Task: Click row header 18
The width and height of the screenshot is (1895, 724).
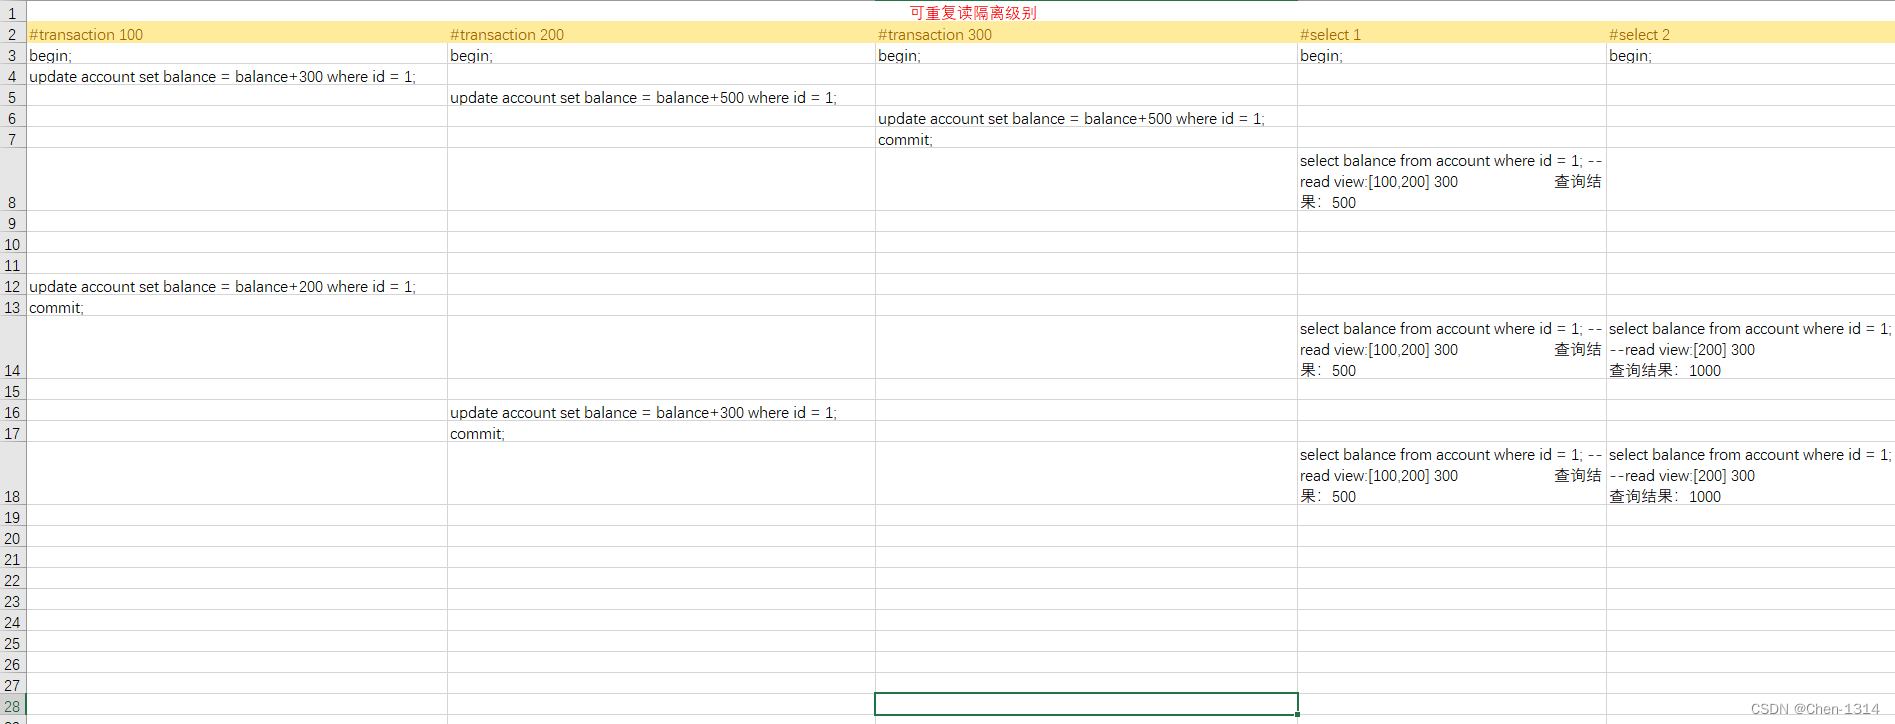Action: (x=12, y=474)
